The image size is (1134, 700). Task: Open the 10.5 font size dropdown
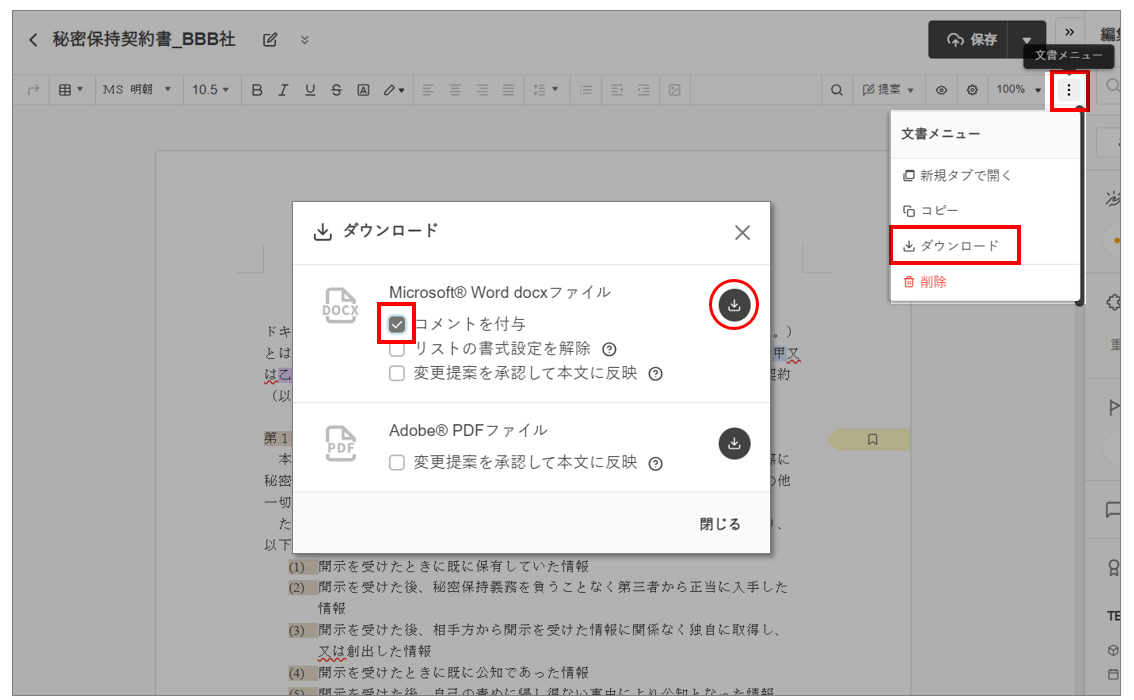pyautogui.click(x=210, y=90)
